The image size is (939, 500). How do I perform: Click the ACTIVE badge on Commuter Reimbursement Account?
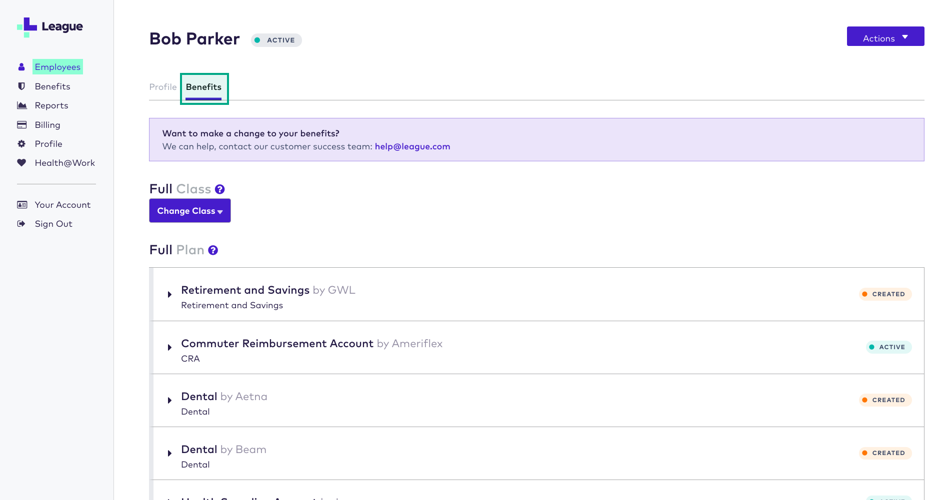click(889, 347)
